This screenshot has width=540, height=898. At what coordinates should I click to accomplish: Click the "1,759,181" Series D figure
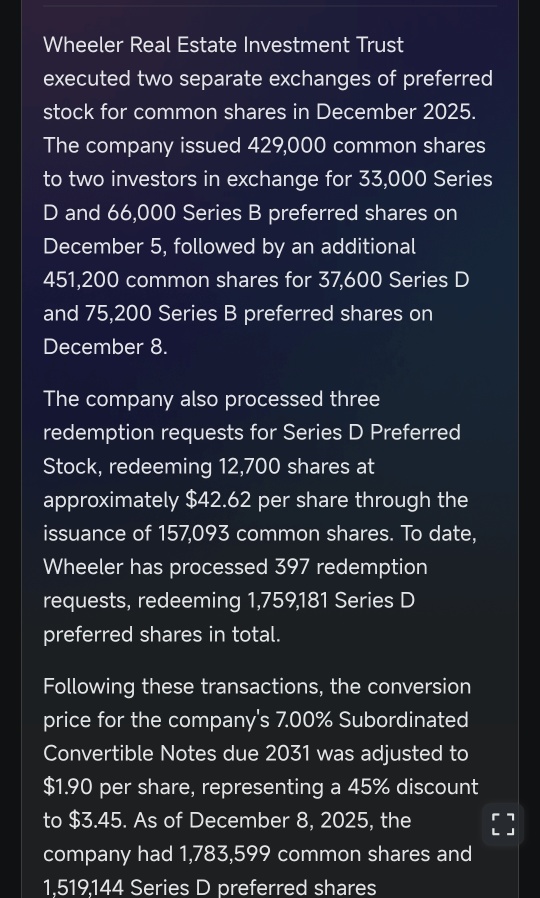pos(289,601)
